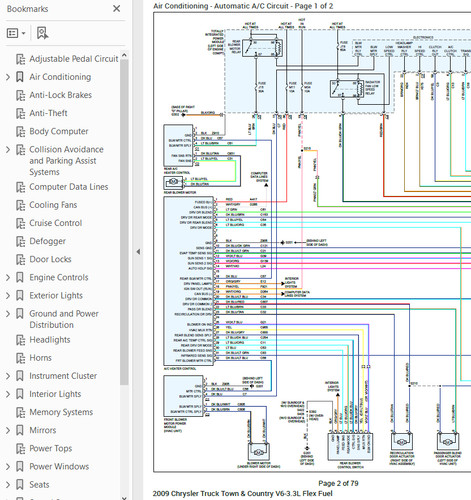
Task: Click the Adjustable Pedal Circuit bookmark icon
Action: pyautogui.click(x=21, y=59)
